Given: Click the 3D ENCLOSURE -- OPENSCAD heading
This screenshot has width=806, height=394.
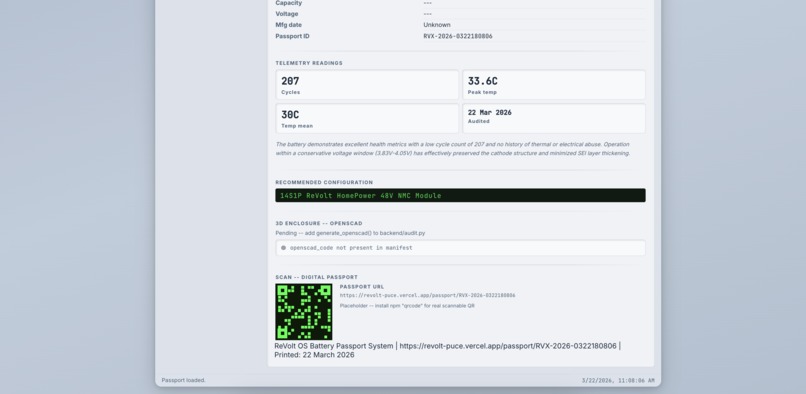Looking at the screenshot, I should [x=319, y=224].
